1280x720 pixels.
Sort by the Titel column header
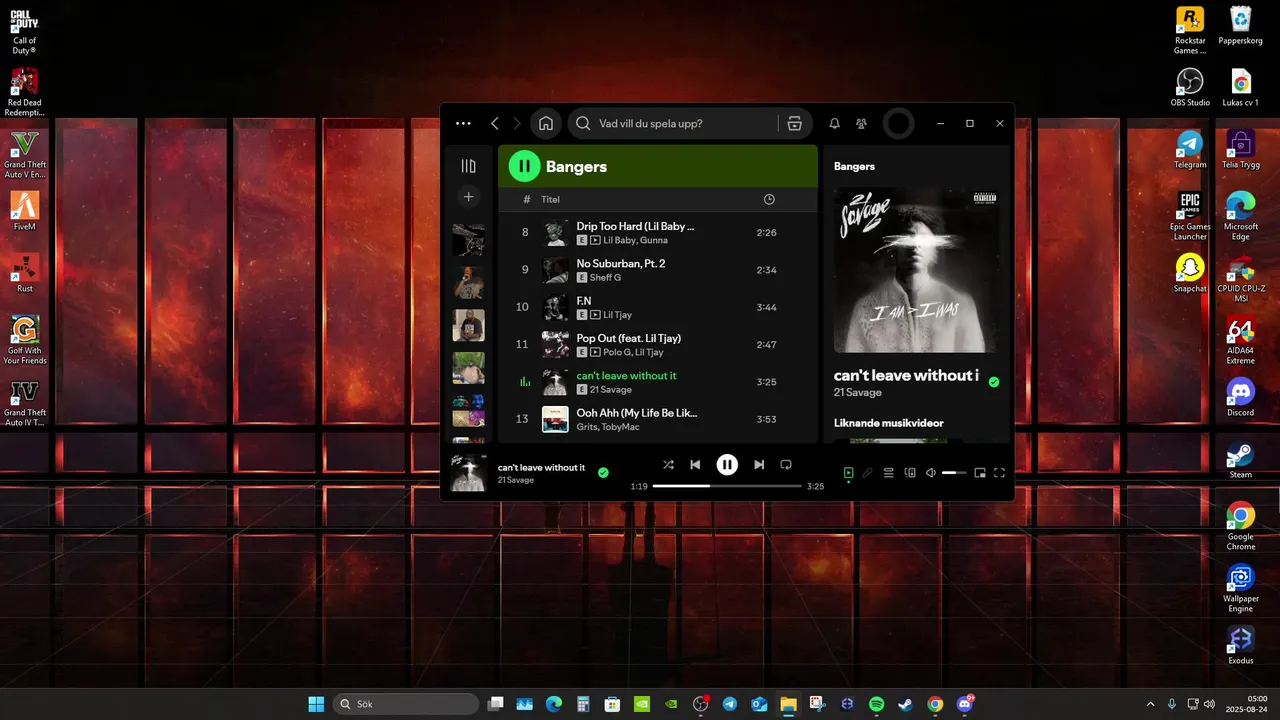click(551, 199)
